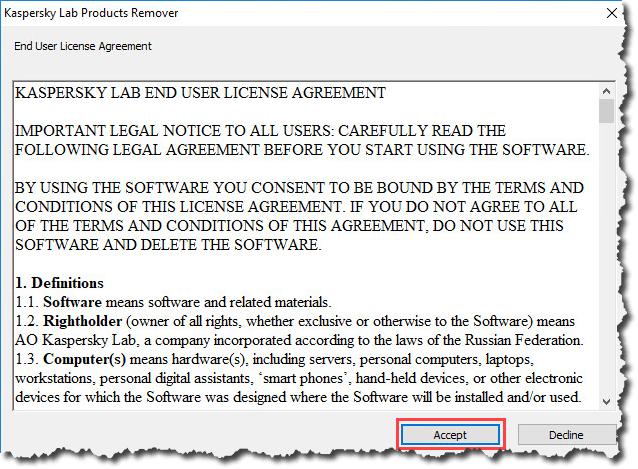
Task: Click the bold word "Computer(s)" in clause 1.3
Action: click(x=85, y=359)
